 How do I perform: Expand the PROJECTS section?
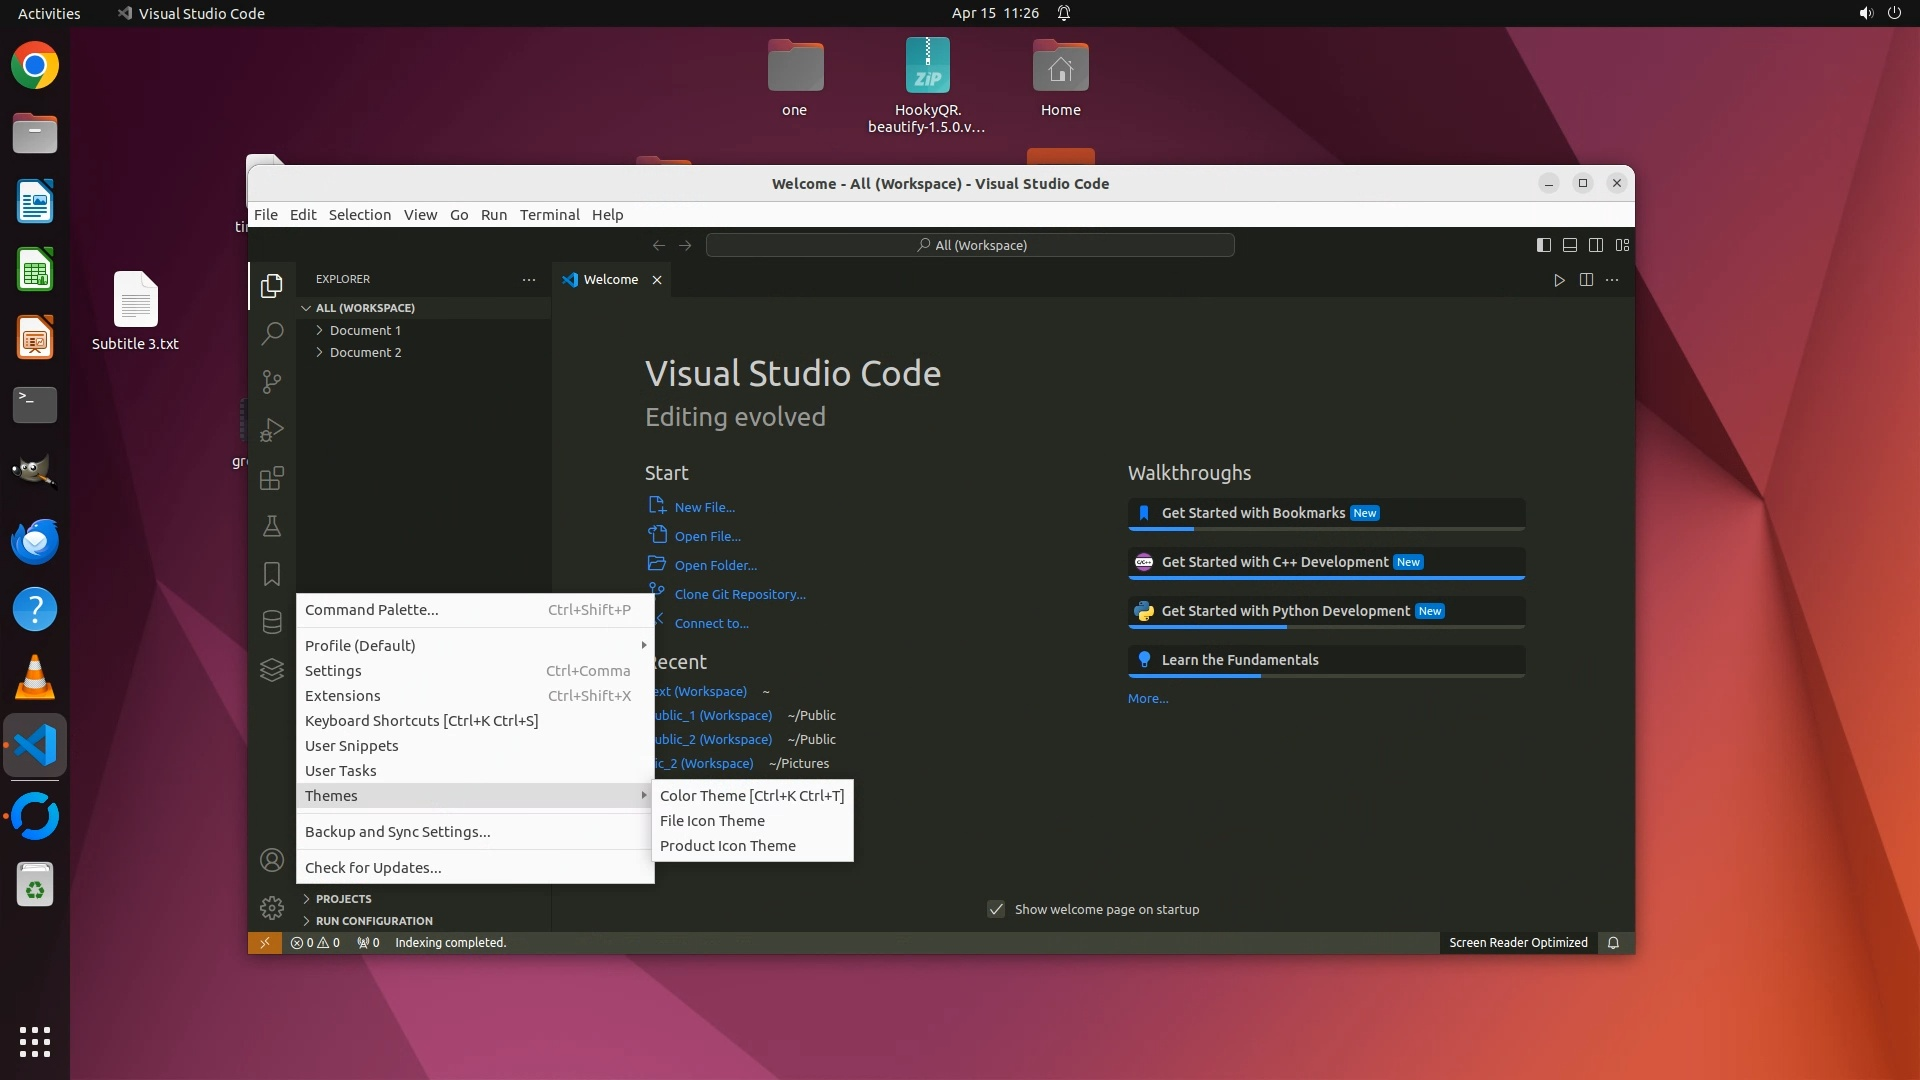coord(343,899)
